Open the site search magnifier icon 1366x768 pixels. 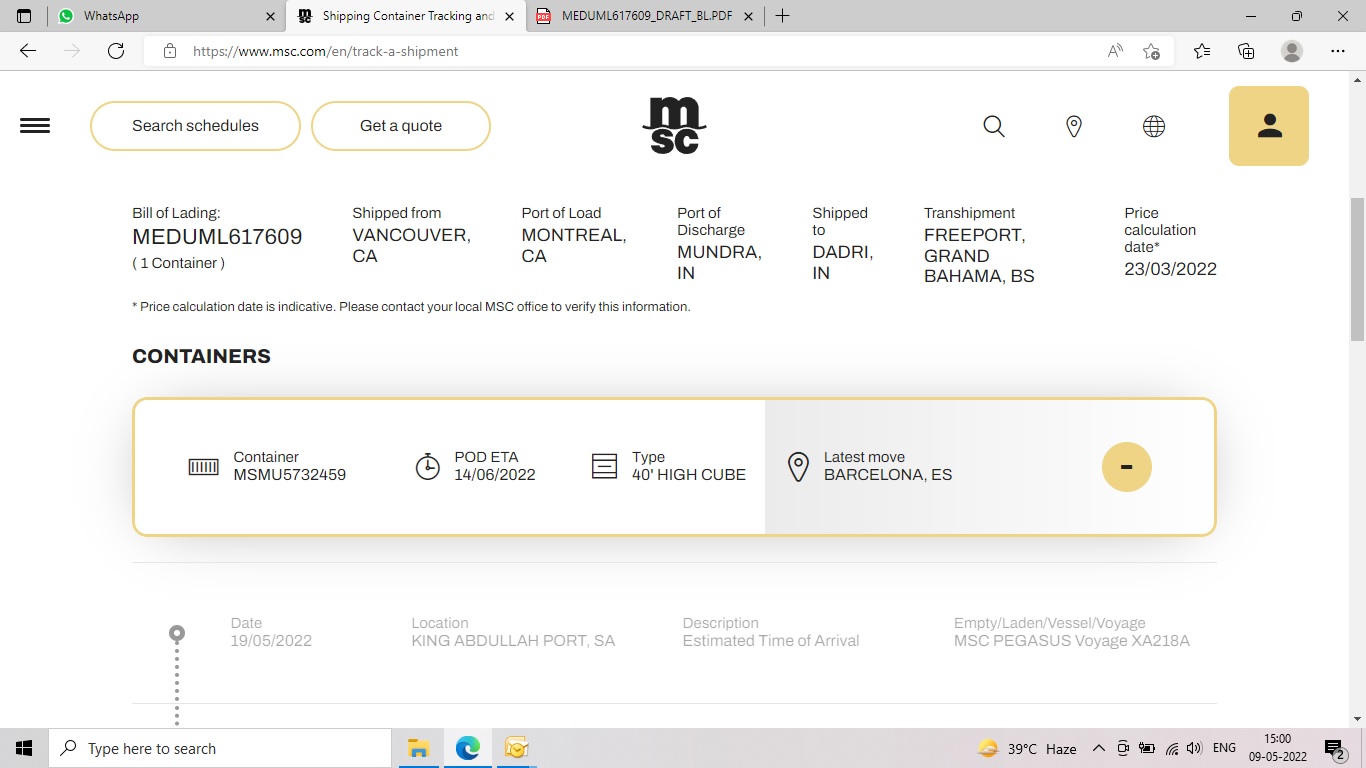point(994,126)
